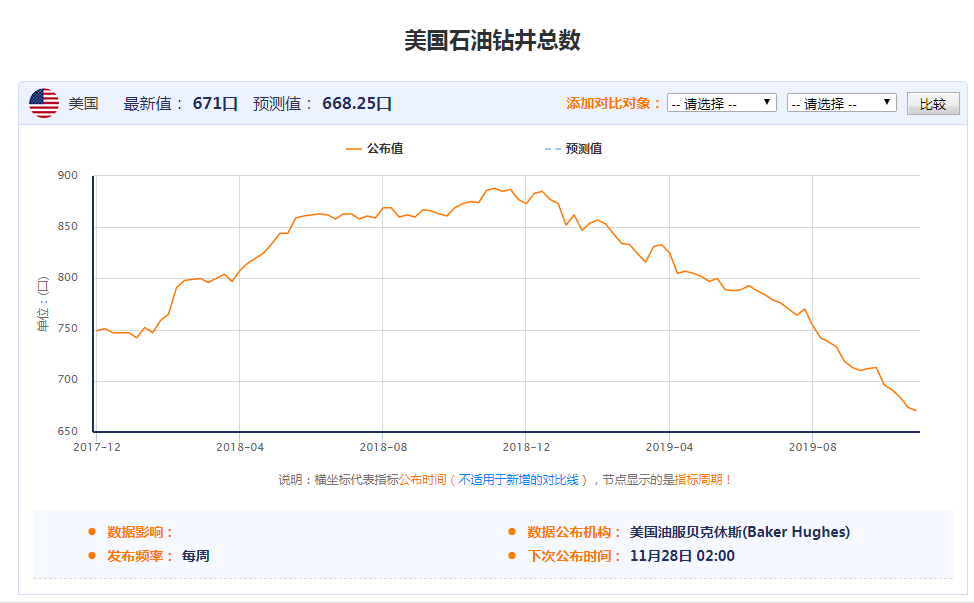Viewport: 974px width, 603px height.
Task: Open the second 请选择 comparison dropdown
Action: [841, 103]
